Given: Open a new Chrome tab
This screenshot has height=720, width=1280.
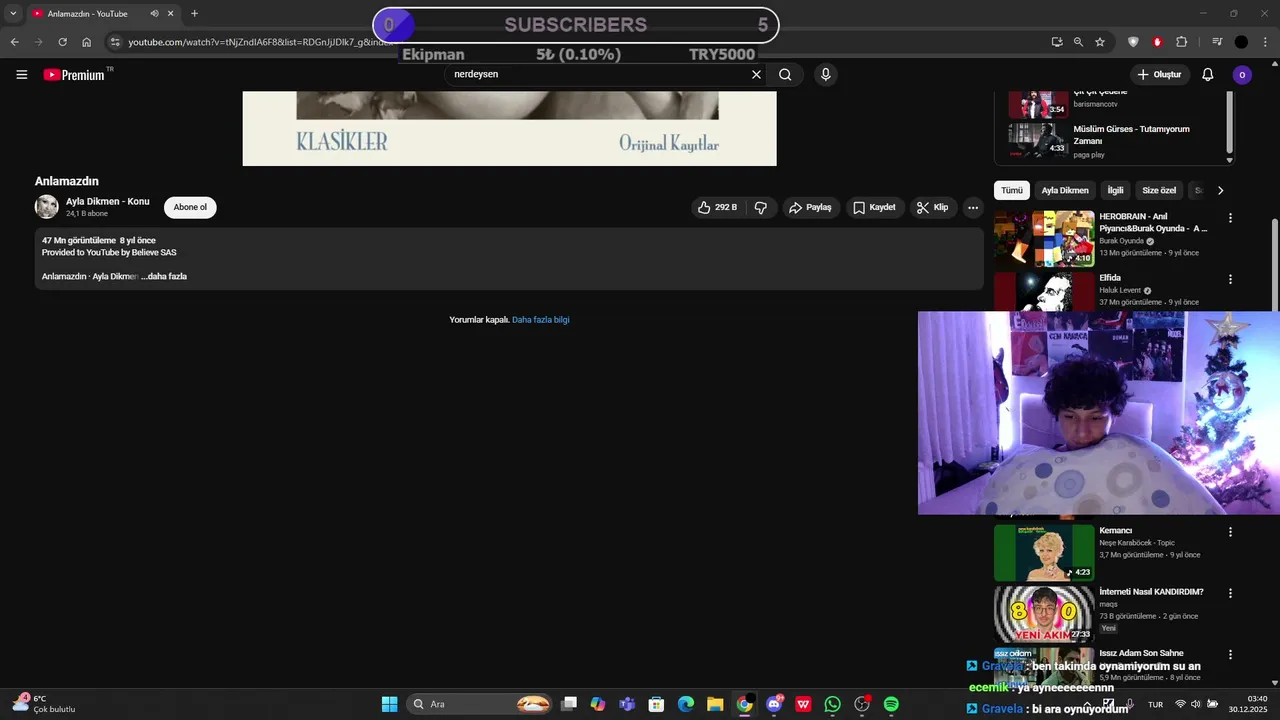Looking at the screenshot, I should click(x=194, y=14).
